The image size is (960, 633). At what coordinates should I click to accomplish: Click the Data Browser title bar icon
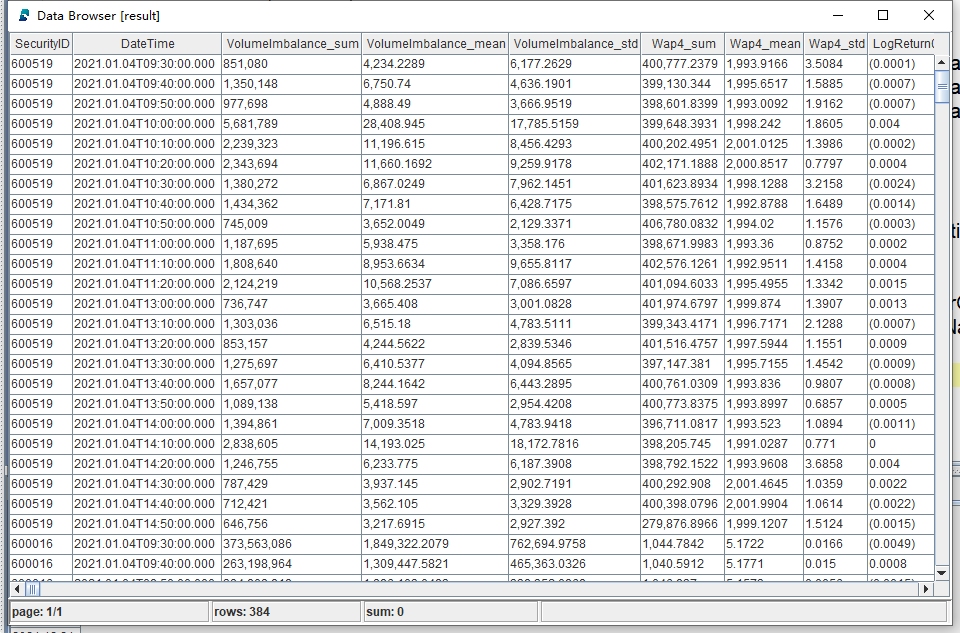23,15
